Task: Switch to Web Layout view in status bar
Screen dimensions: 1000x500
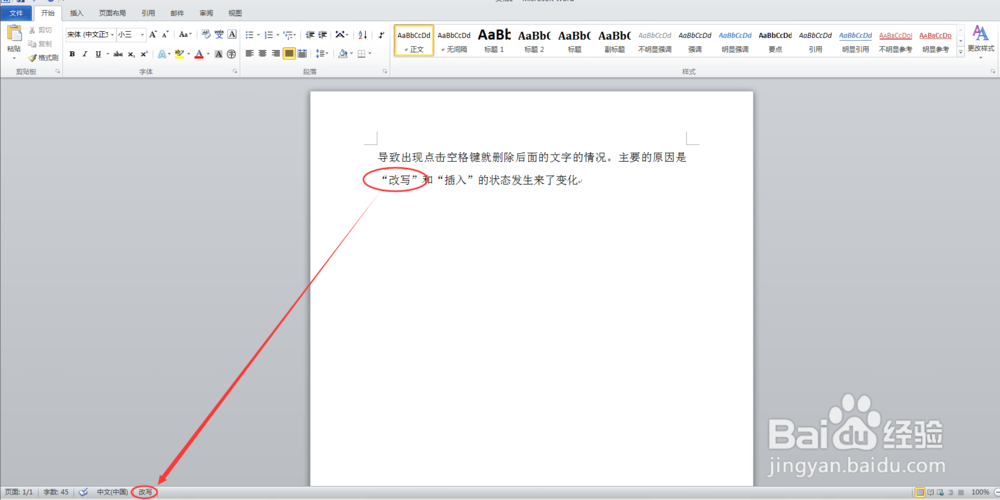Action: [940, 492]
